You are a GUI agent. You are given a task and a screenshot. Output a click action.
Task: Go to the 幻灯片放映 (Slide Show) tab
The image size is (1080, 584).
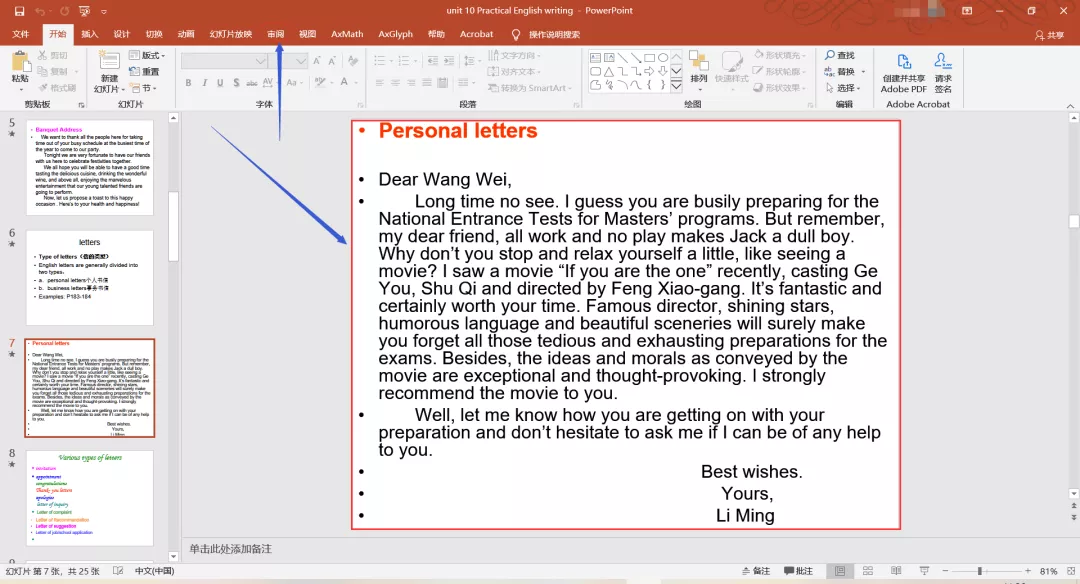coord(231,34)
